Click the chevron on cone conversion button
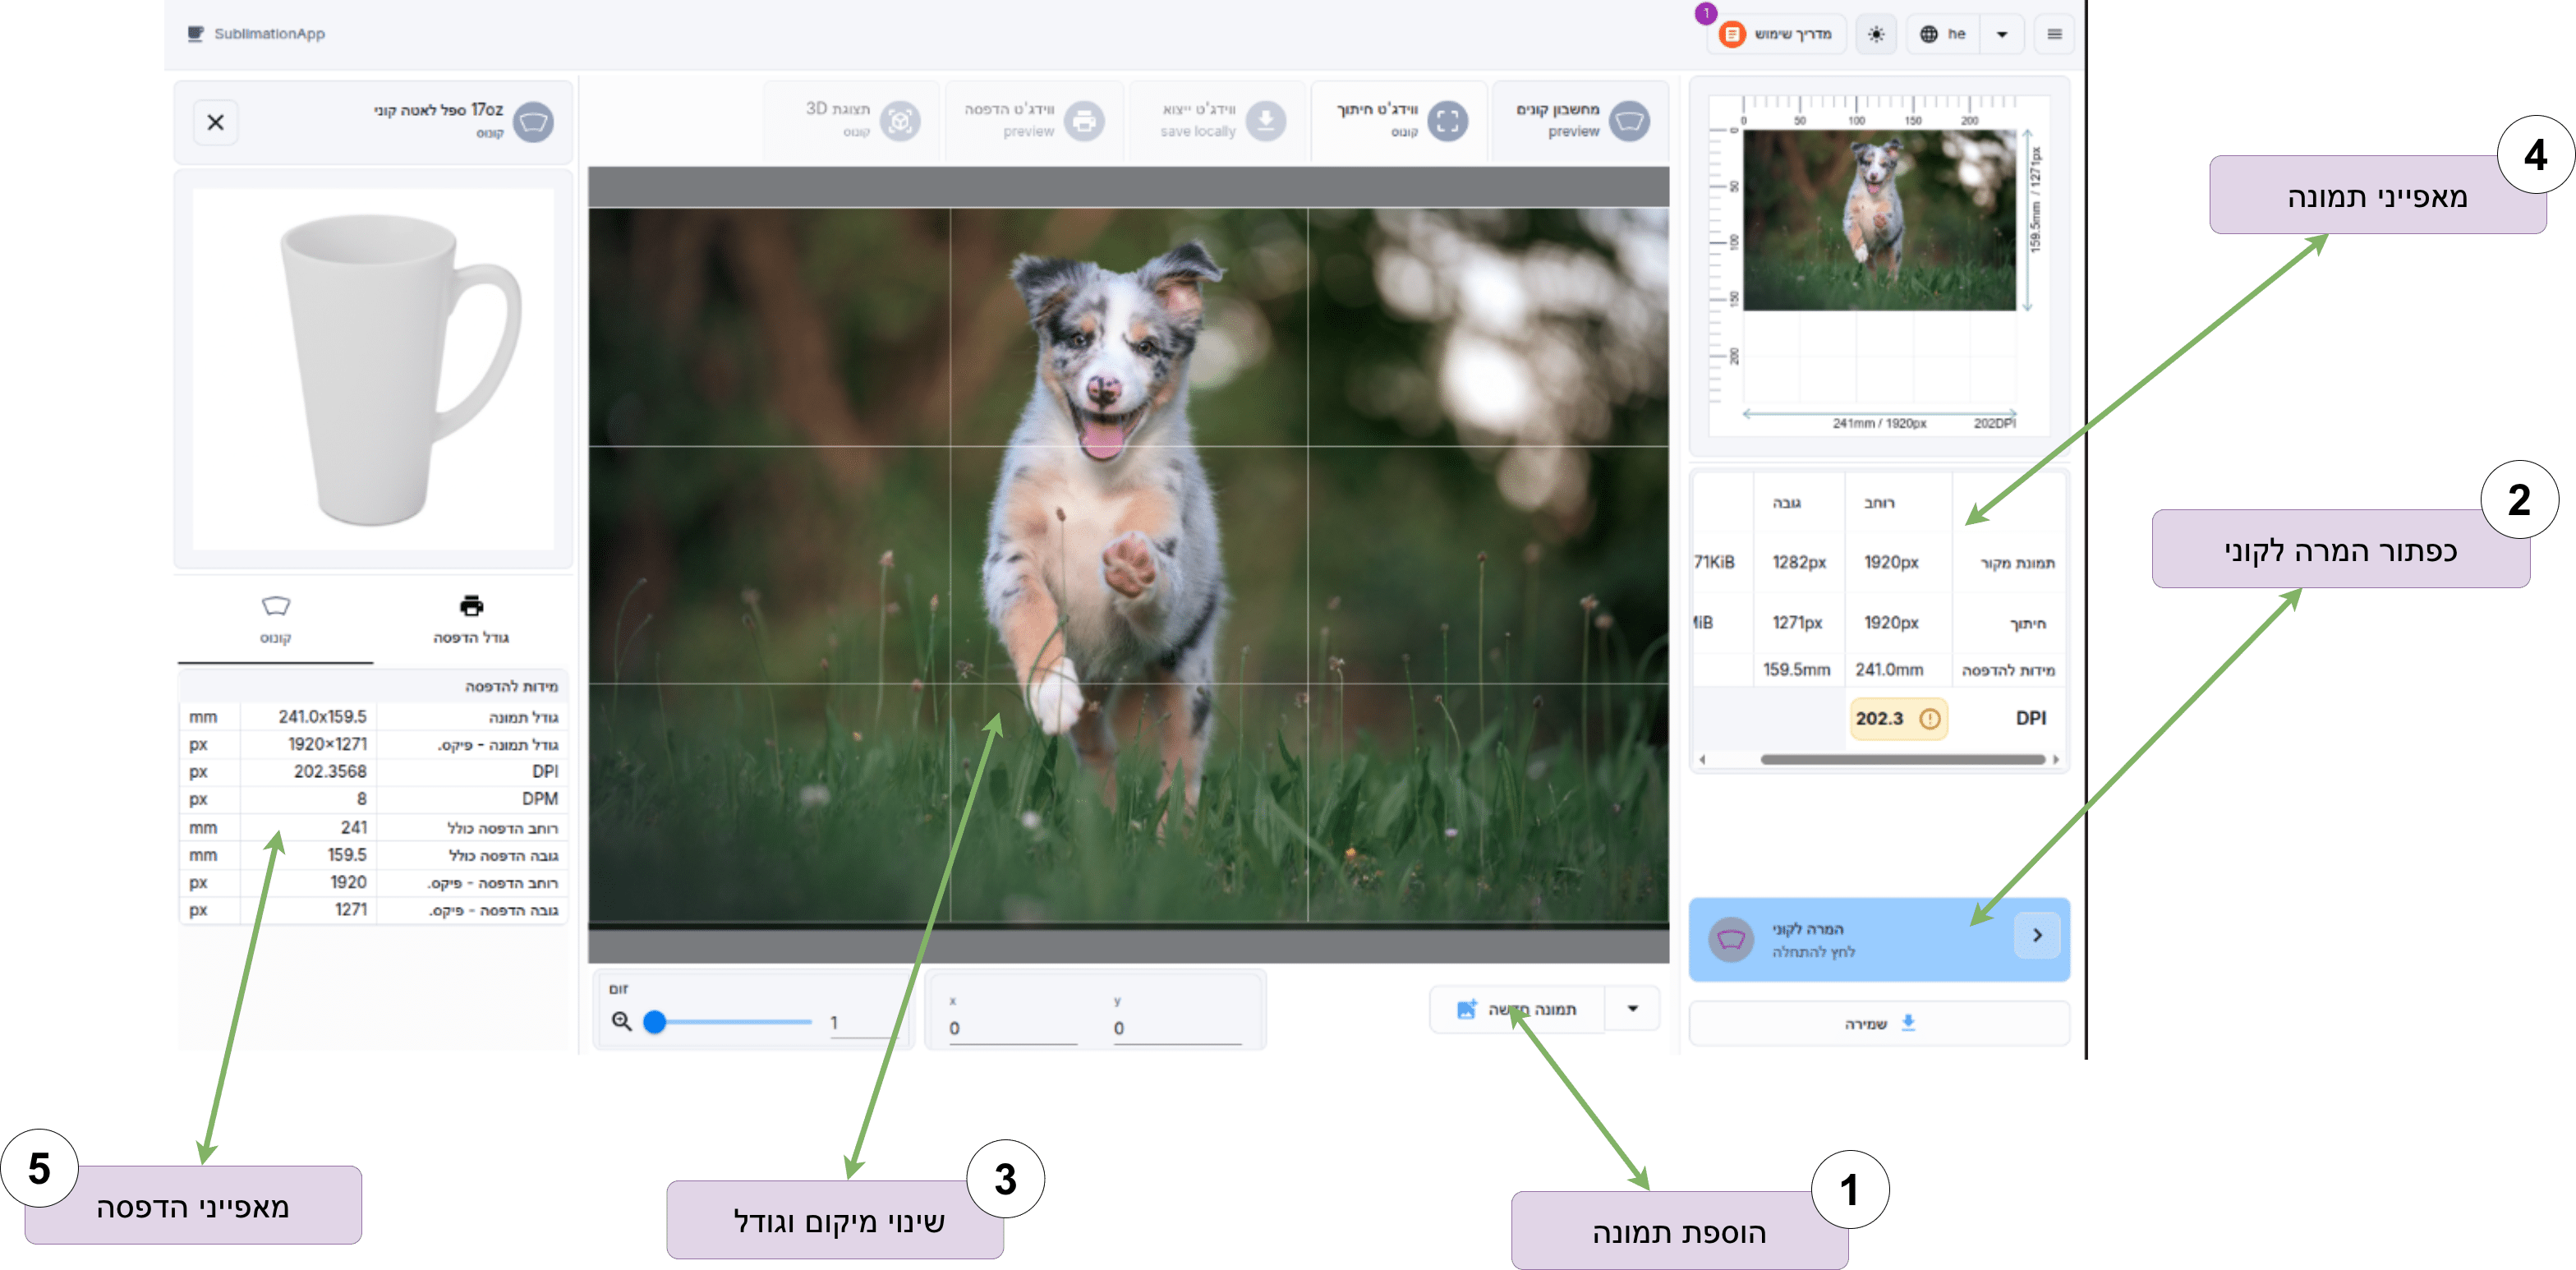The height and width of the screenshot is (1270, 2576). 2036,936
